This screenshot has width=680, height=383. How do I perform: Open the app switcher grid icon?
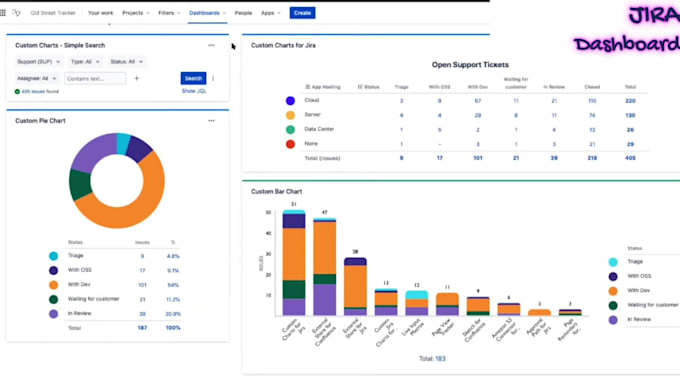(x=3, y=13)
